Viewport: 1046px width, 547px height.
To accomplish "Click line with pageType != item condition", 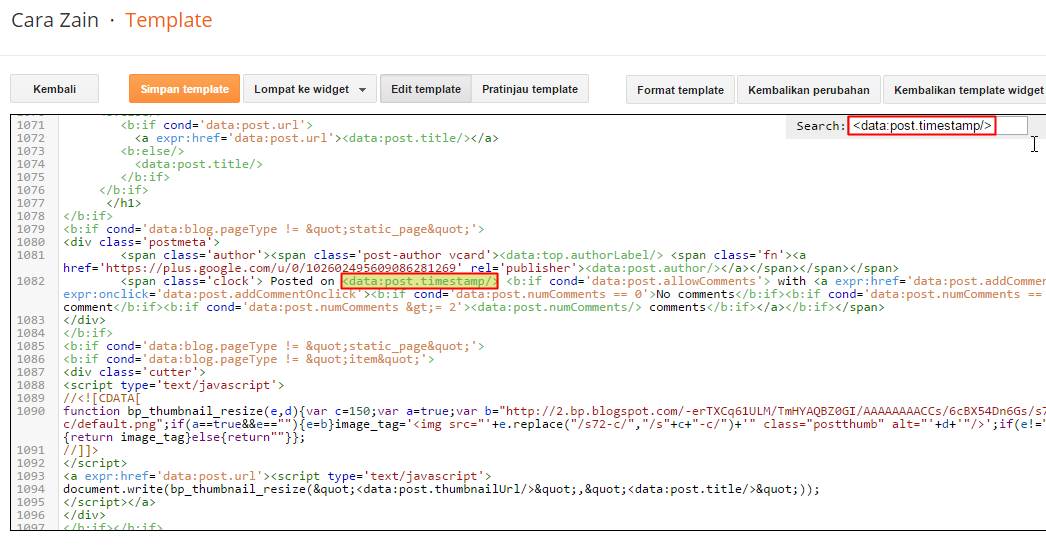I will [249, 359].
